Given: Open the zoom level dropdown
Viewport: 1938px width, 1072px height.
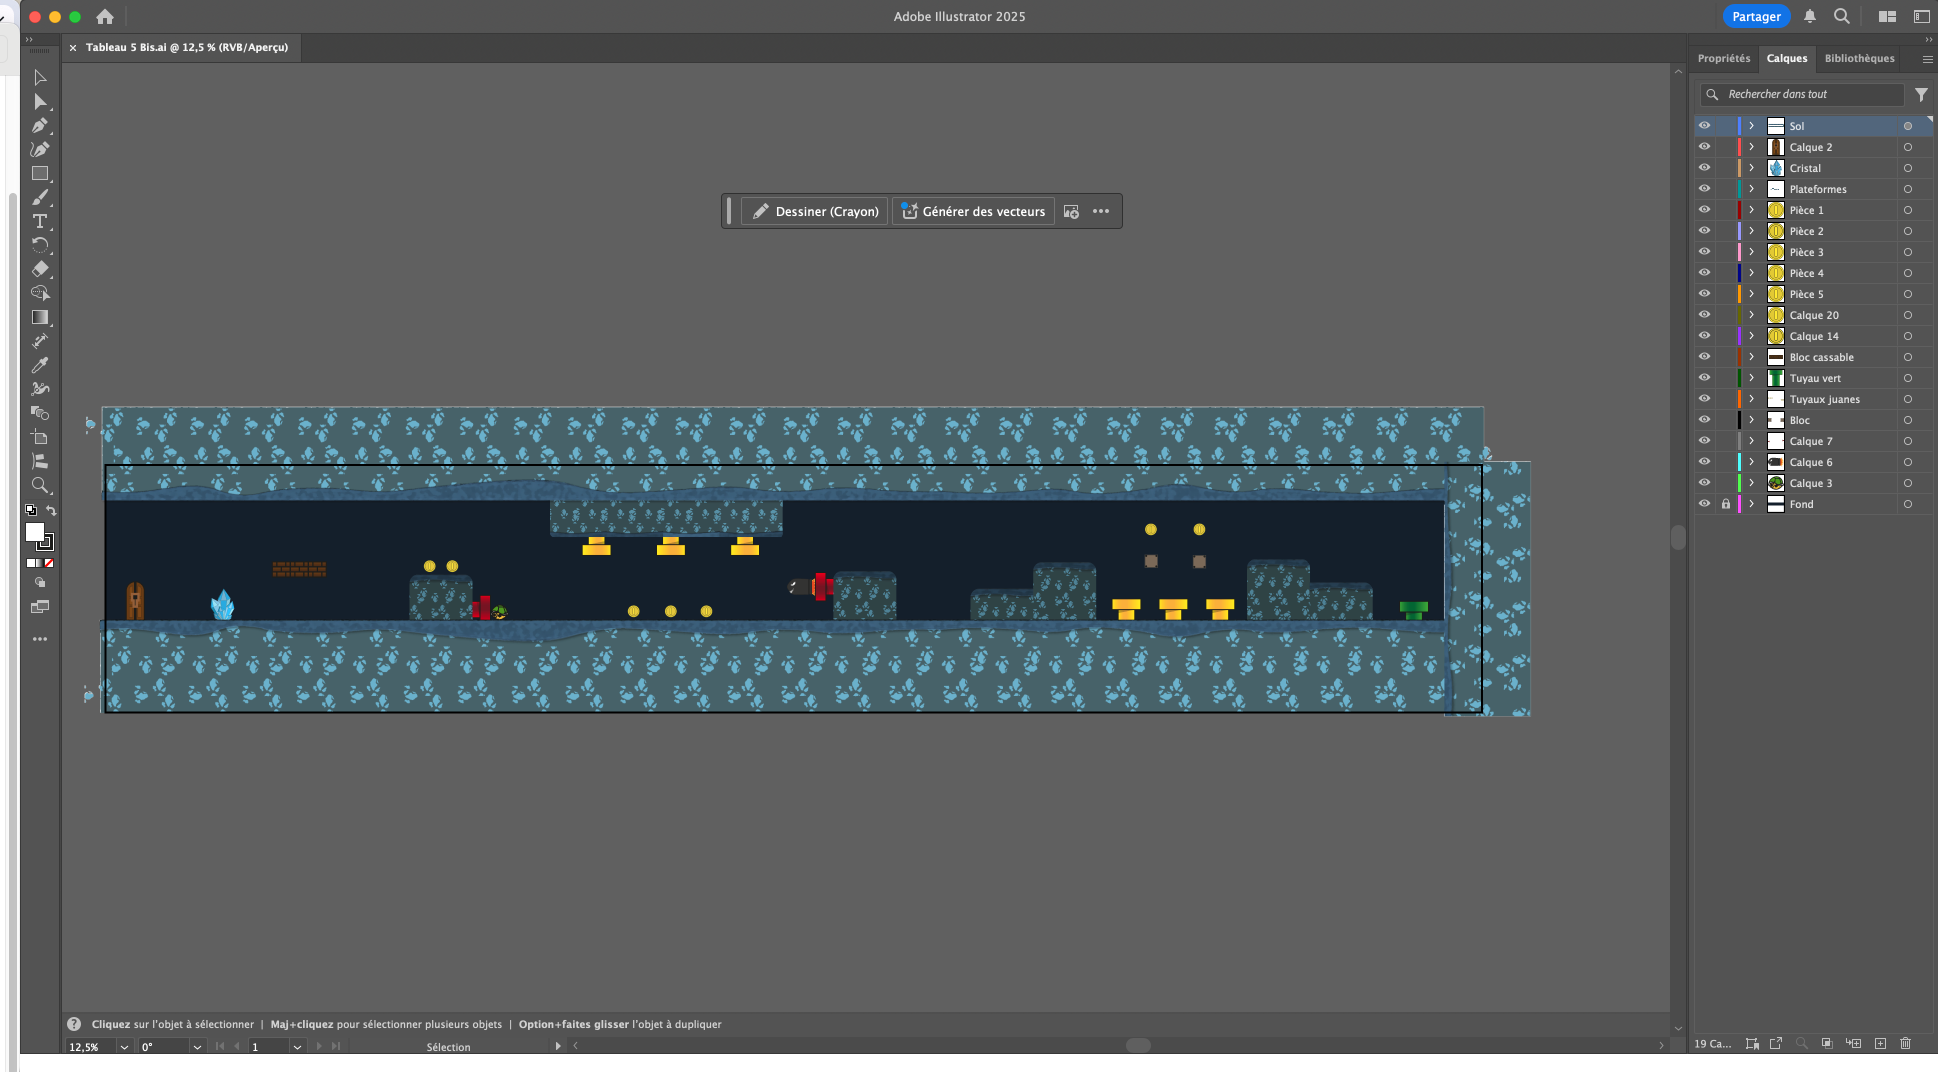Looking at the screenshot, I should point(124,1047).
